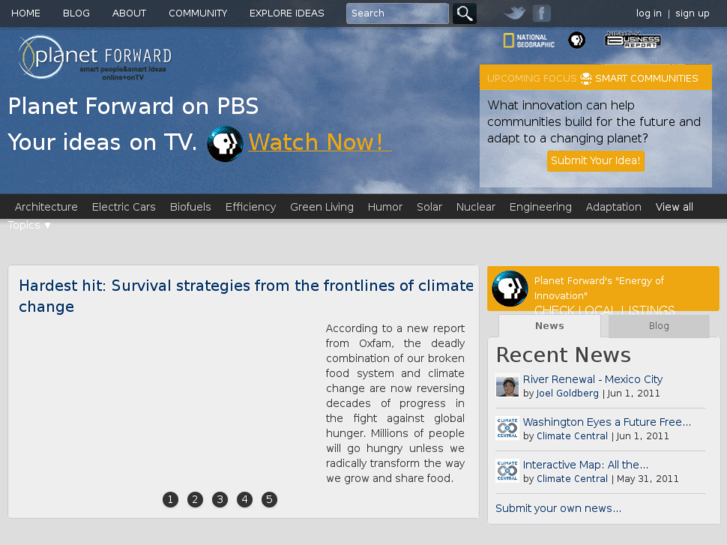Select the Efficiency topic
This screenshot has height=545, width=727.
[x=250, y=207]
